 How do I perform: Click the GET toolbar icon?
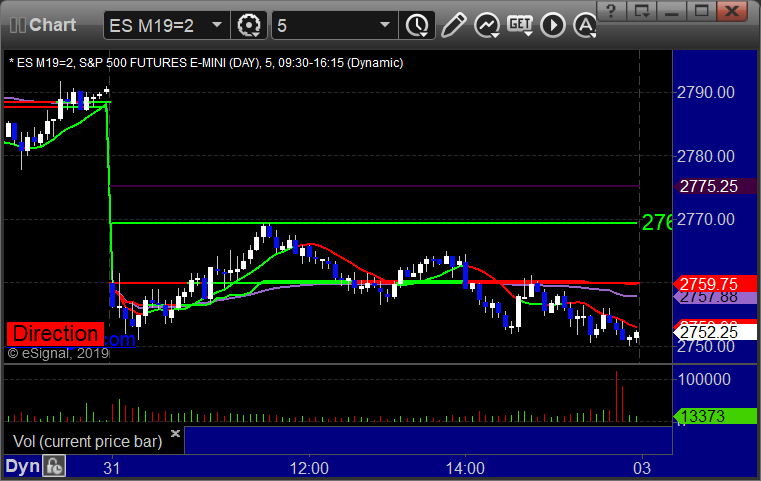[x=520, y=25]
